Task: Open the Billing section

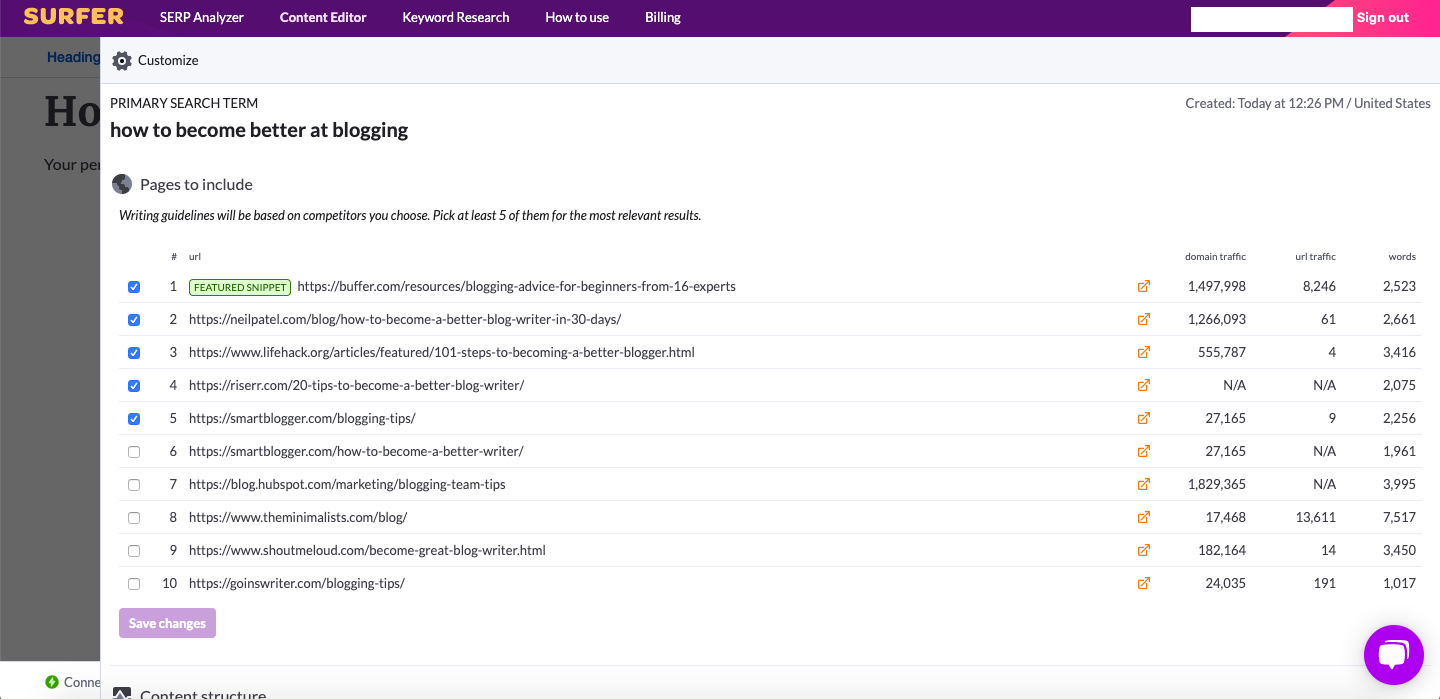Action: [x=663, y=17]
